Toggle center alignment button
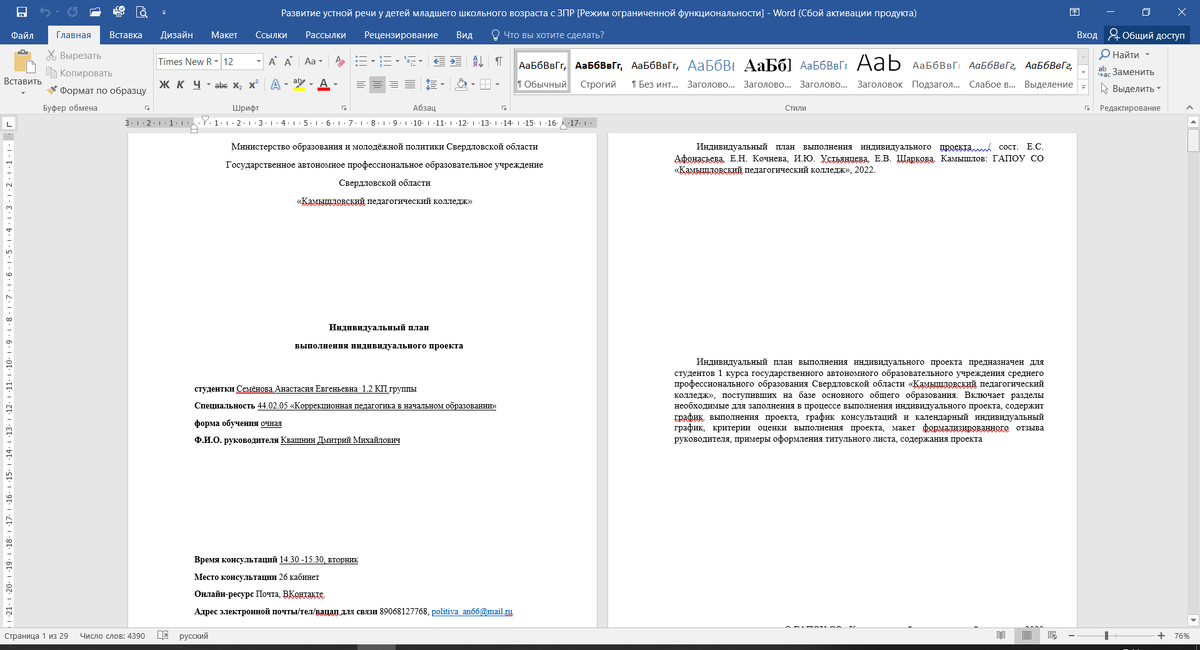 (378, 85)
